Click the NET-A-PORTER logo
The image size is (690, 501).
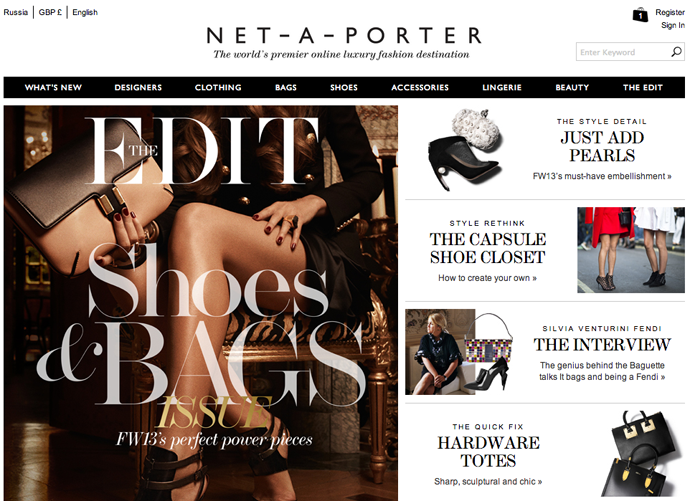(x=344, y=36)
